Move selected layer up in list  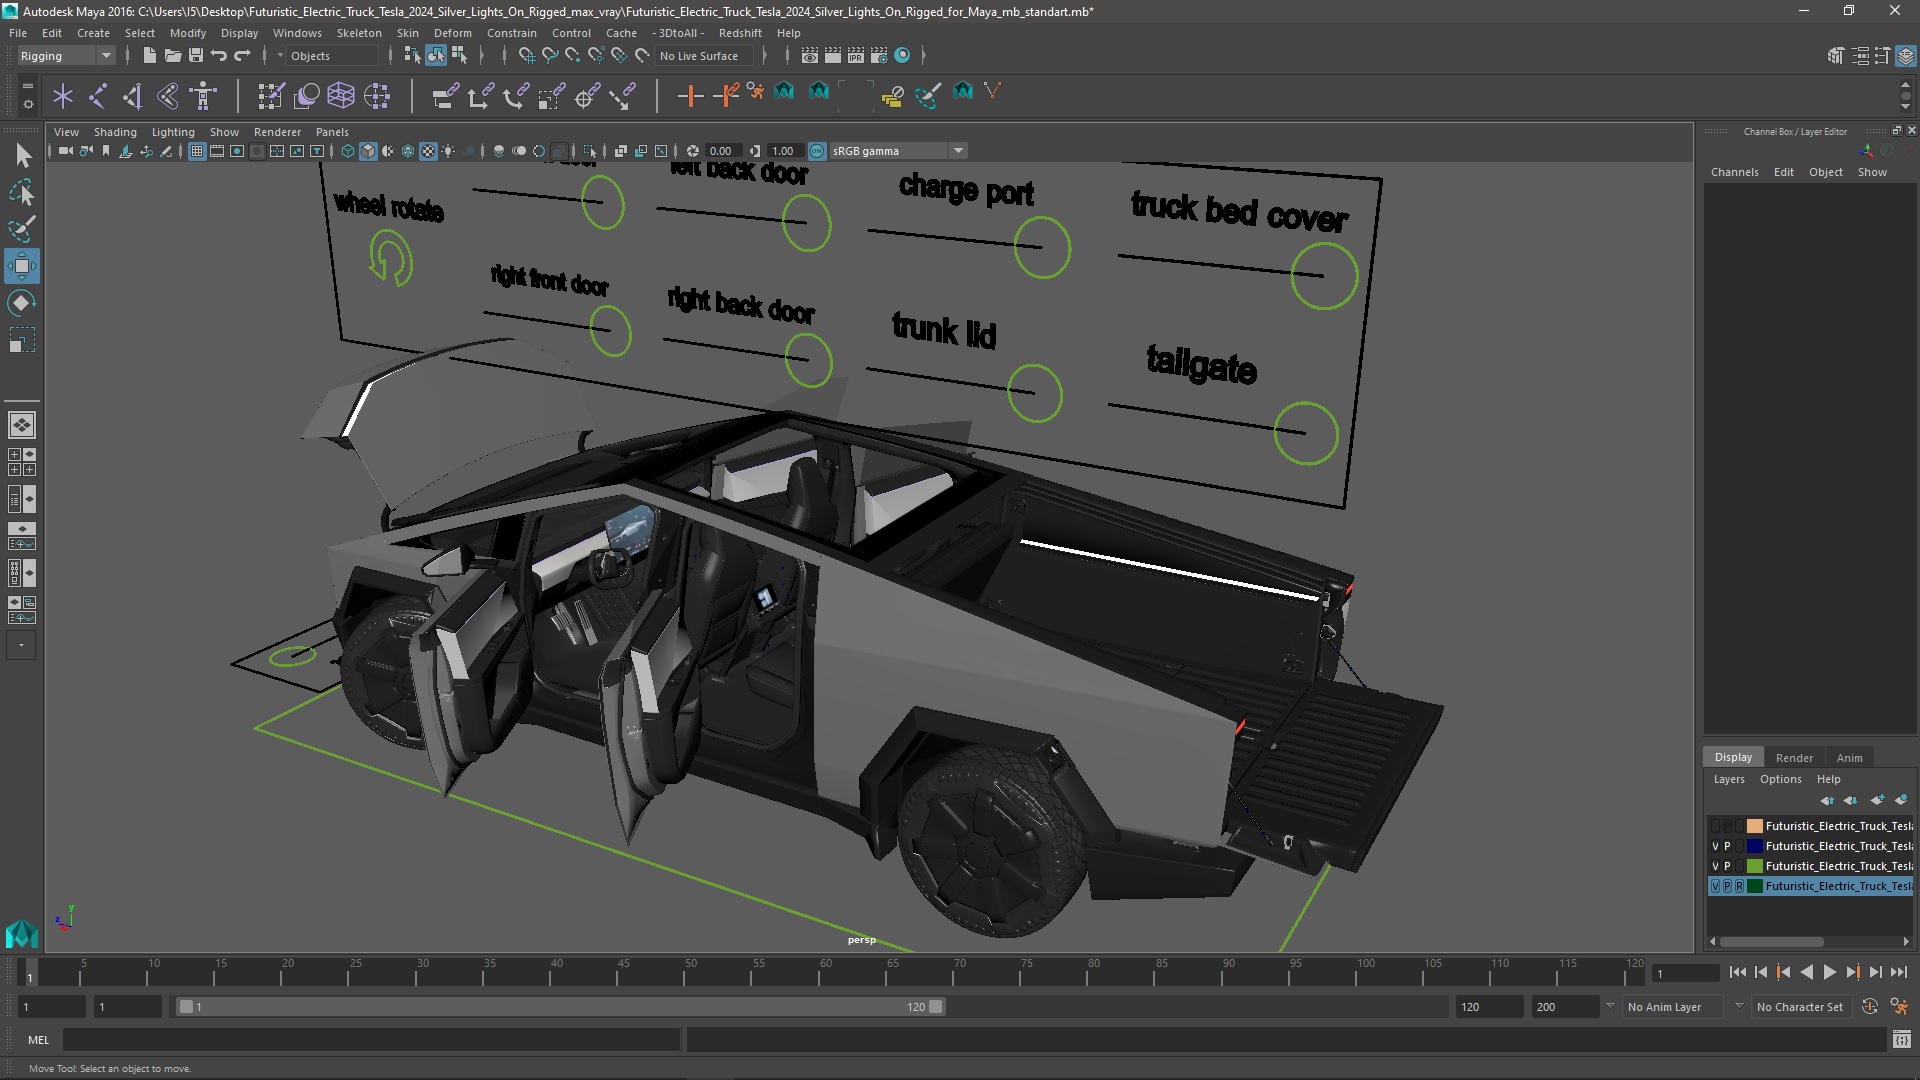click(1827, 800)
